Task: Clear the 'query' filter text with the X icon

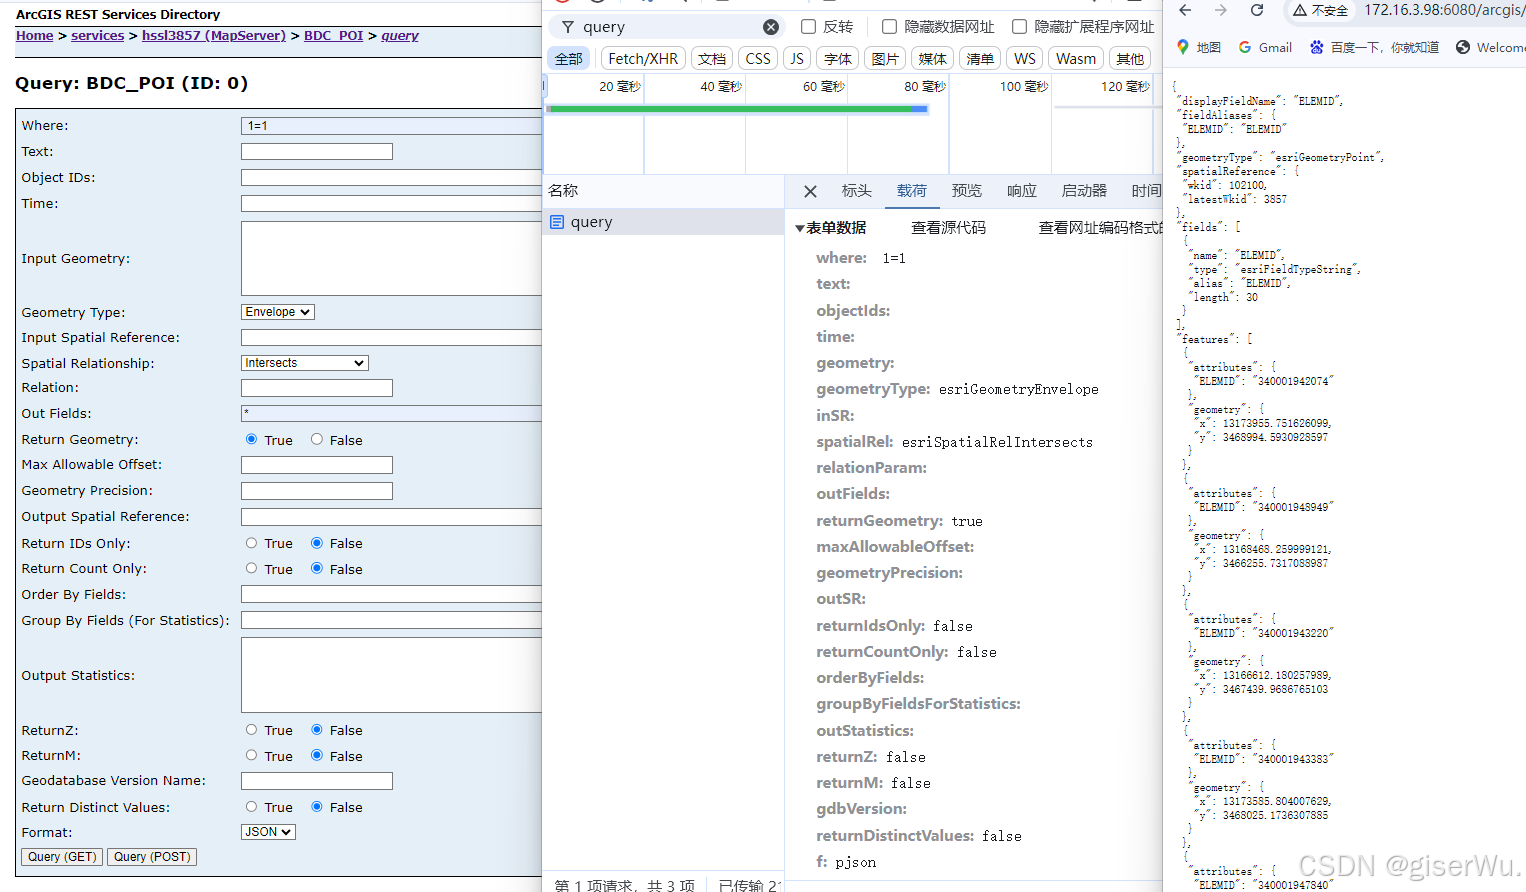Action: click(771, 27)
